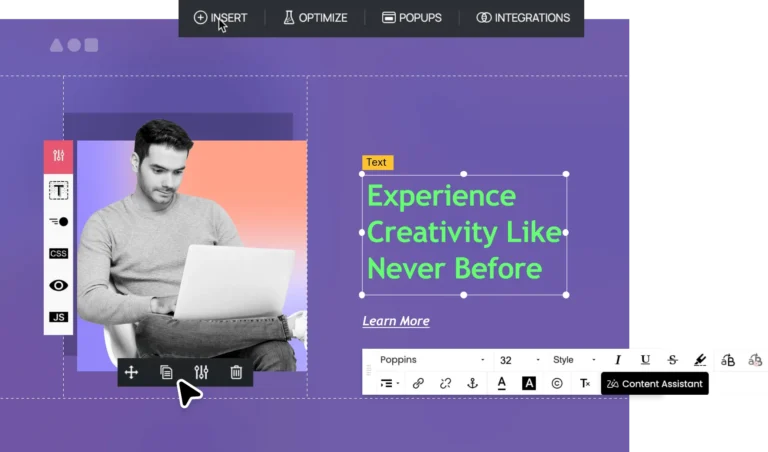This screenshot has height=452, width=768.
Task: Click the move handle icon
Action: (131, 373)
